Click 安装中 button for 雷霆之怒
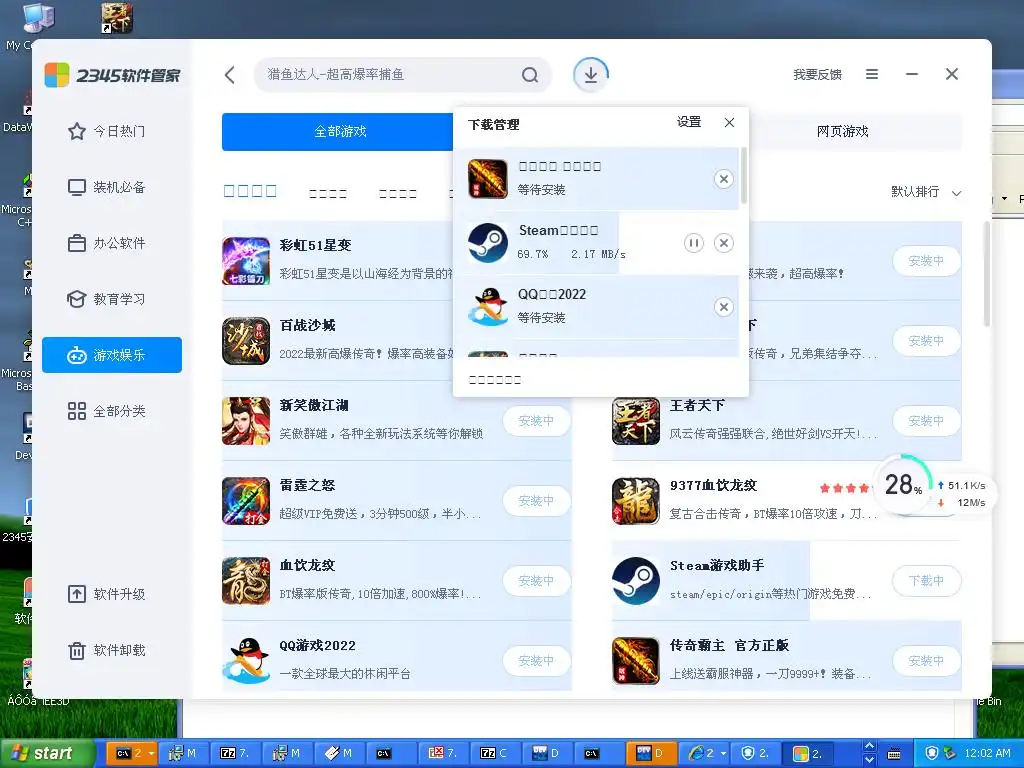The height and width of the screenshot is (768, 1024). (x=536, y=501)
